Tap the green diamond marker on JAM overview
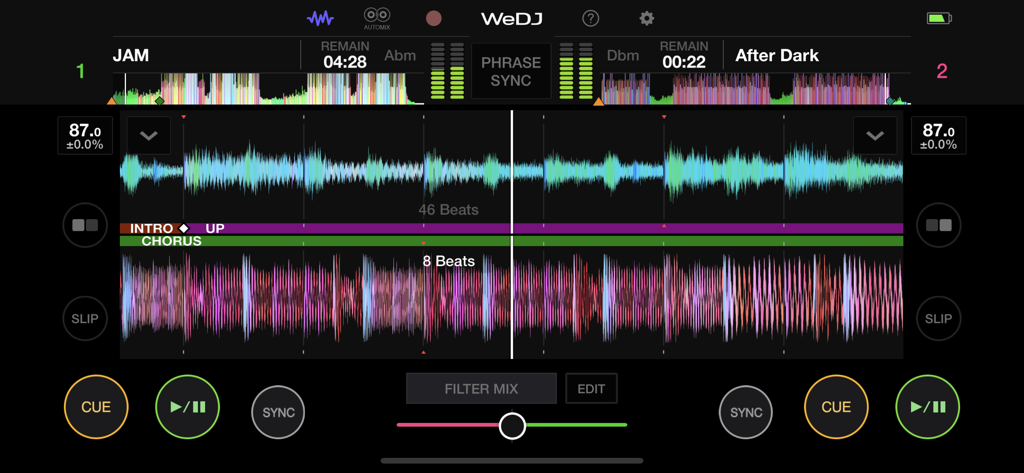1024x473 pixels. click(x=159, y=101)
